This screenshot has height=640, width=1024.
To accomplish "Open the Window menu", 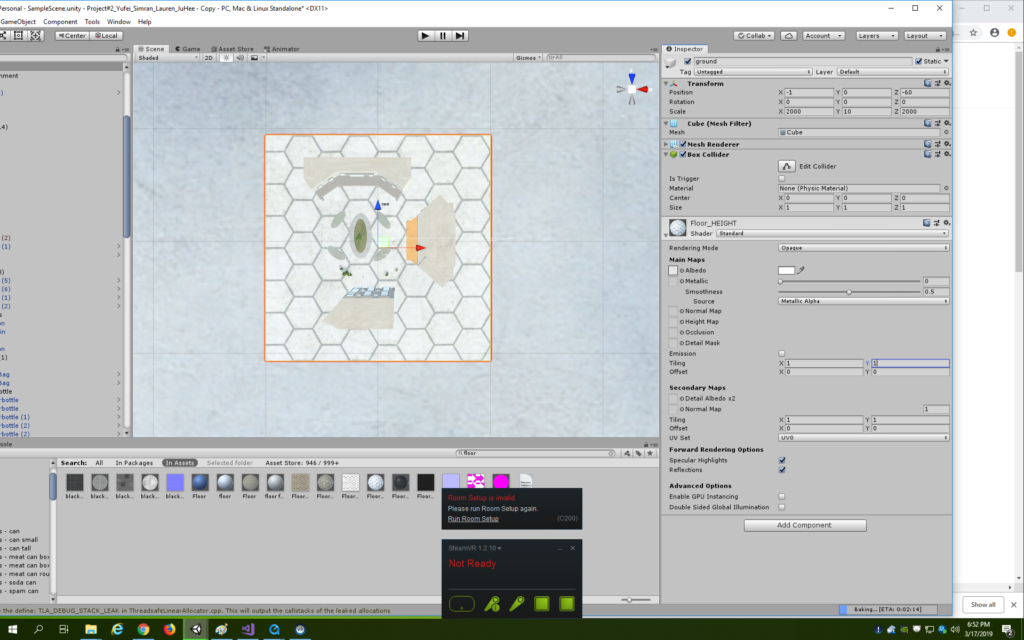I will (119, 22).
